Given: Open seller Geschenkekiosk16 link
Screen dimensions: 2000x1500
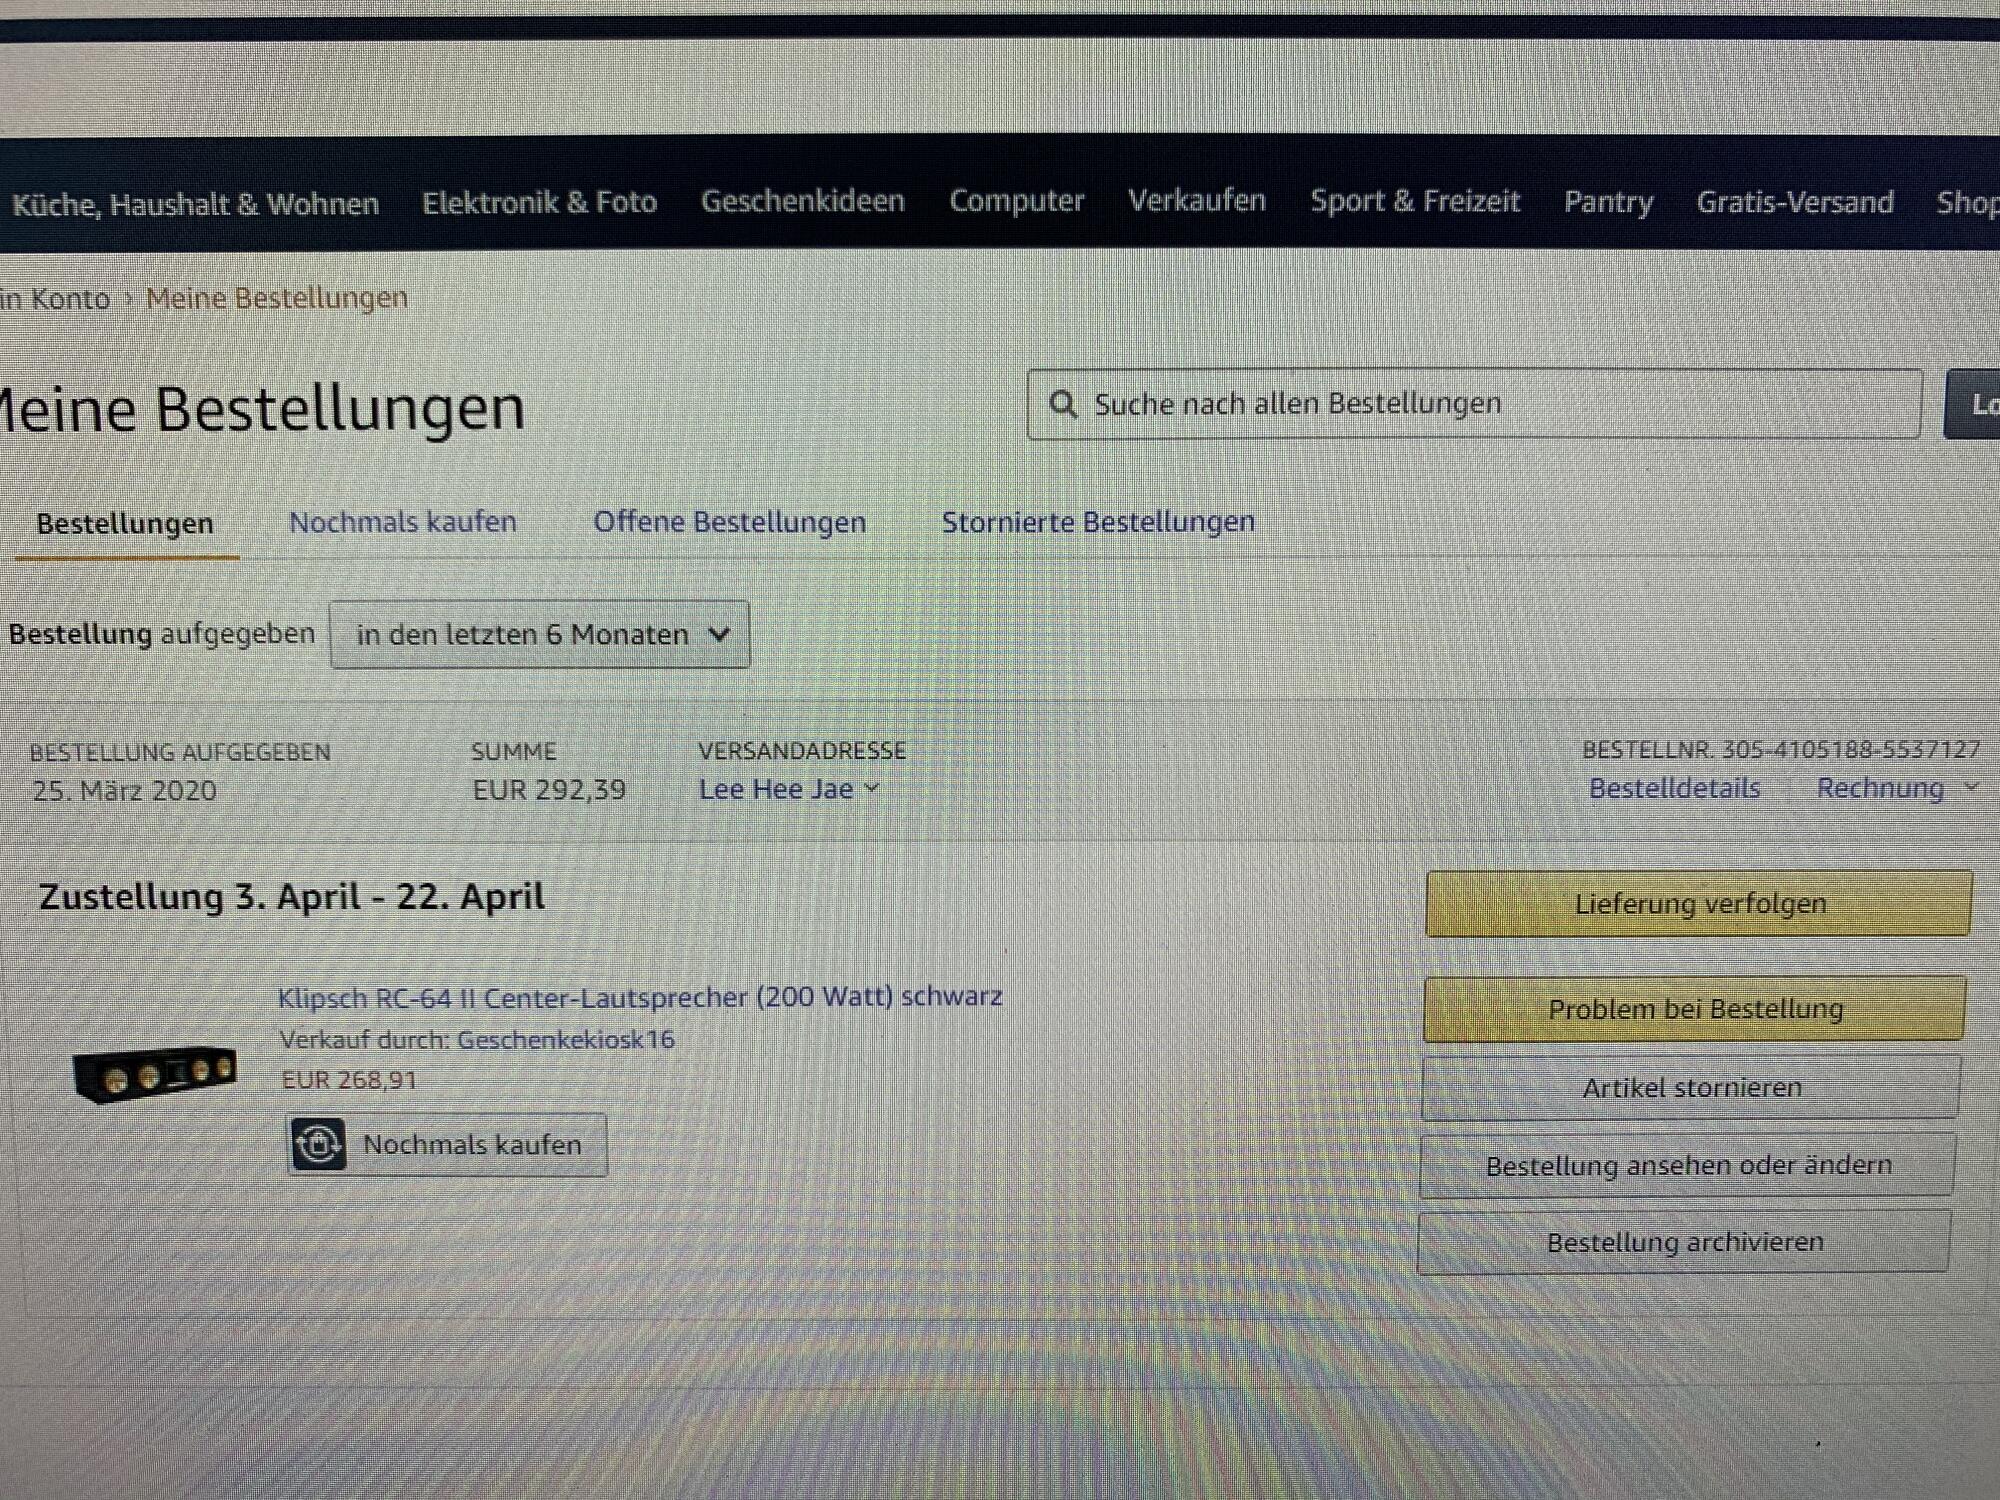Looking at the screenshot, I should (565, 1040).
